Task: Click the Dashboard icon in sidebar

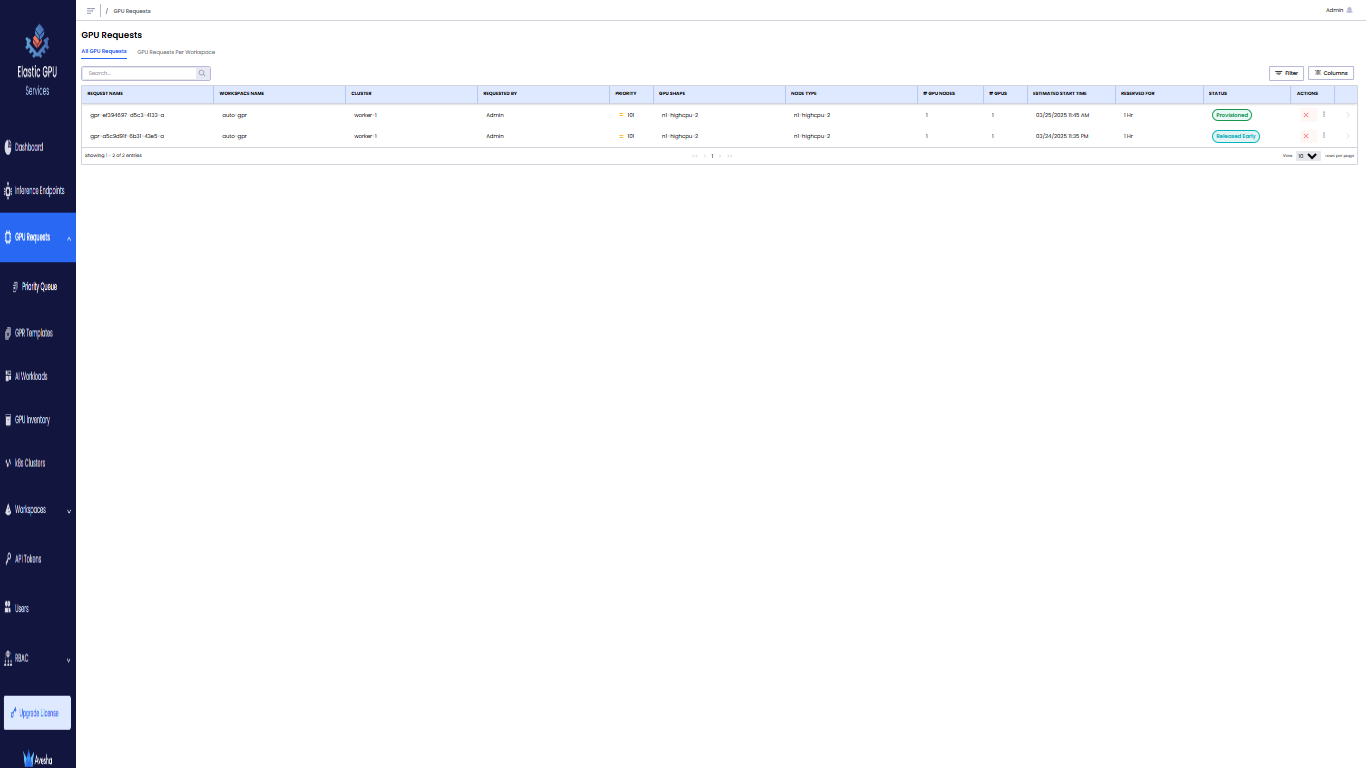Action: tap(9, 147)
